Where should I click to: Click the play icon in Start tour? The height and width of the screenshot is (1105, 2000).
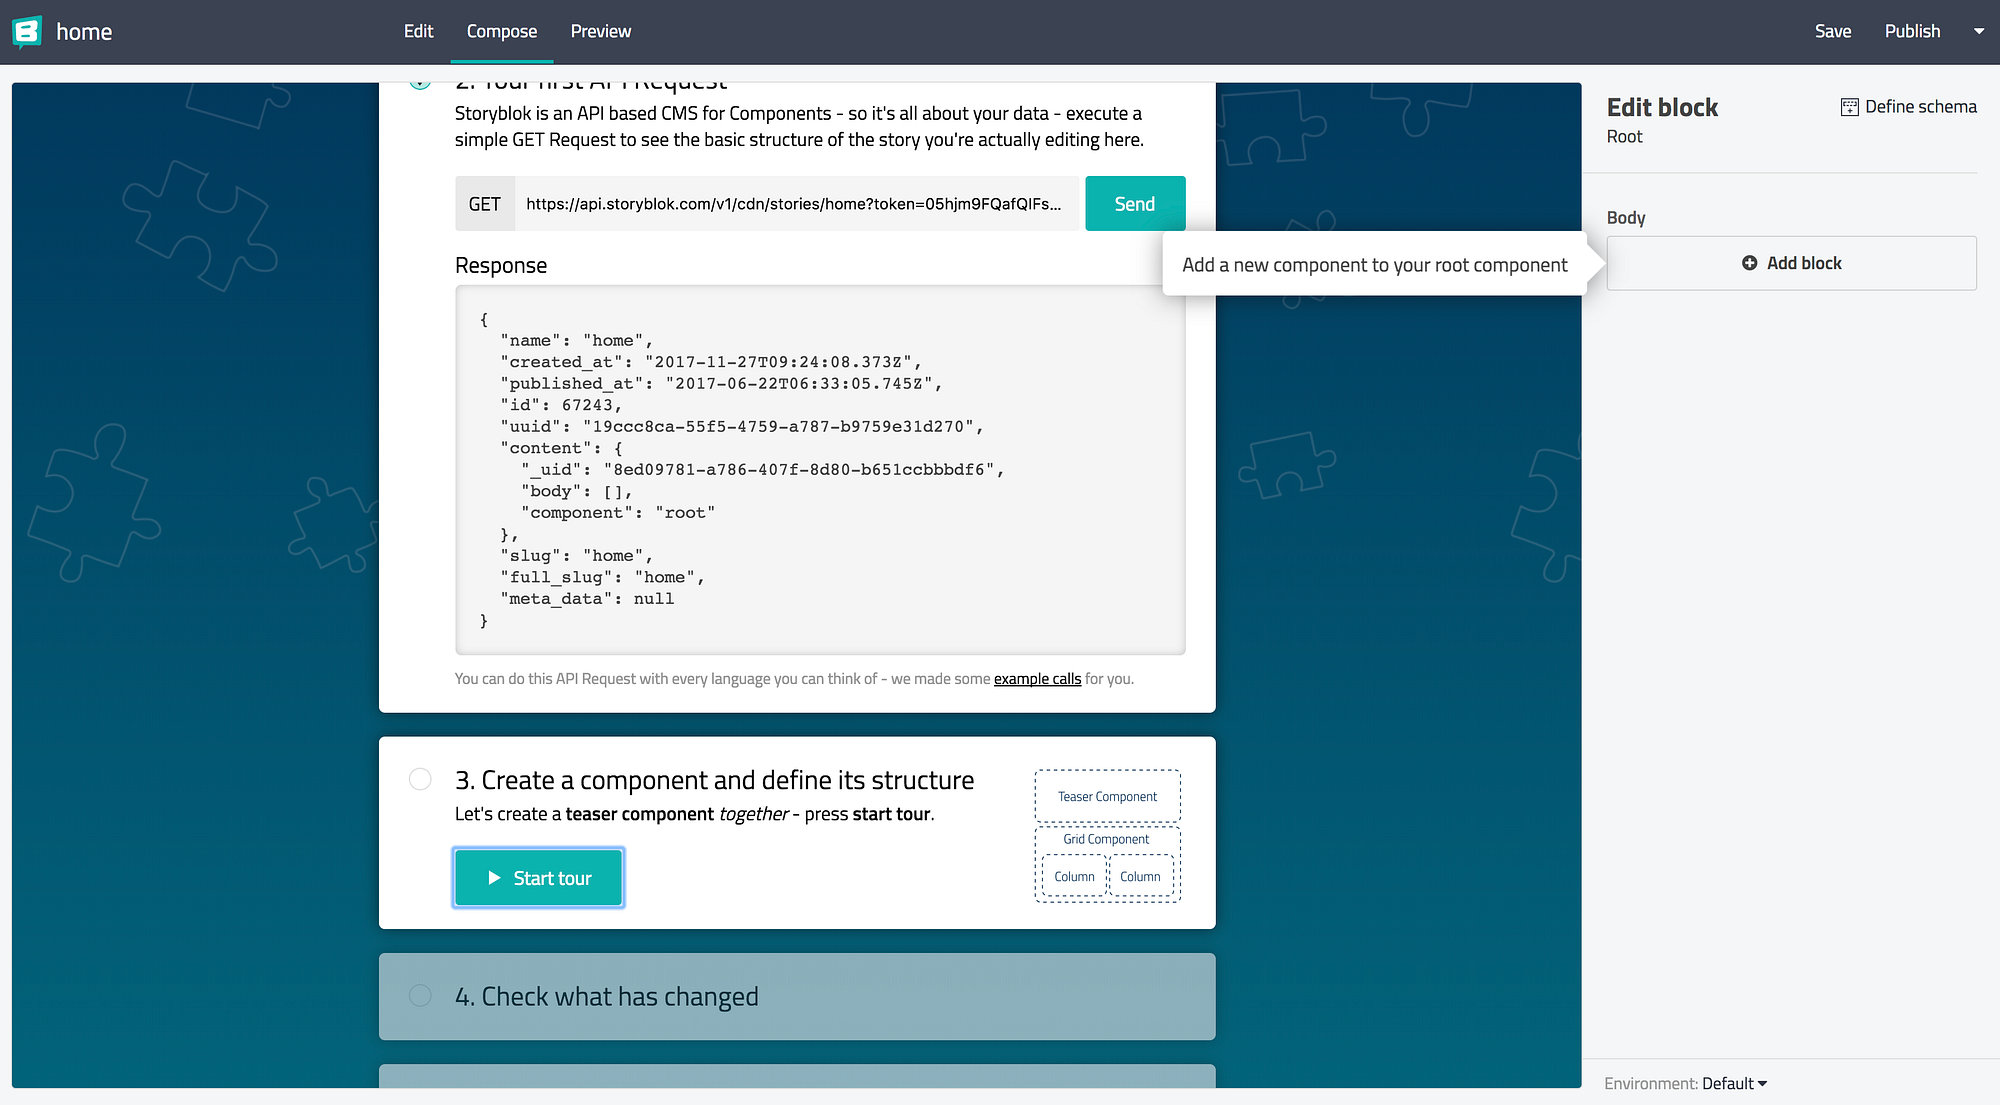(494, 878)
